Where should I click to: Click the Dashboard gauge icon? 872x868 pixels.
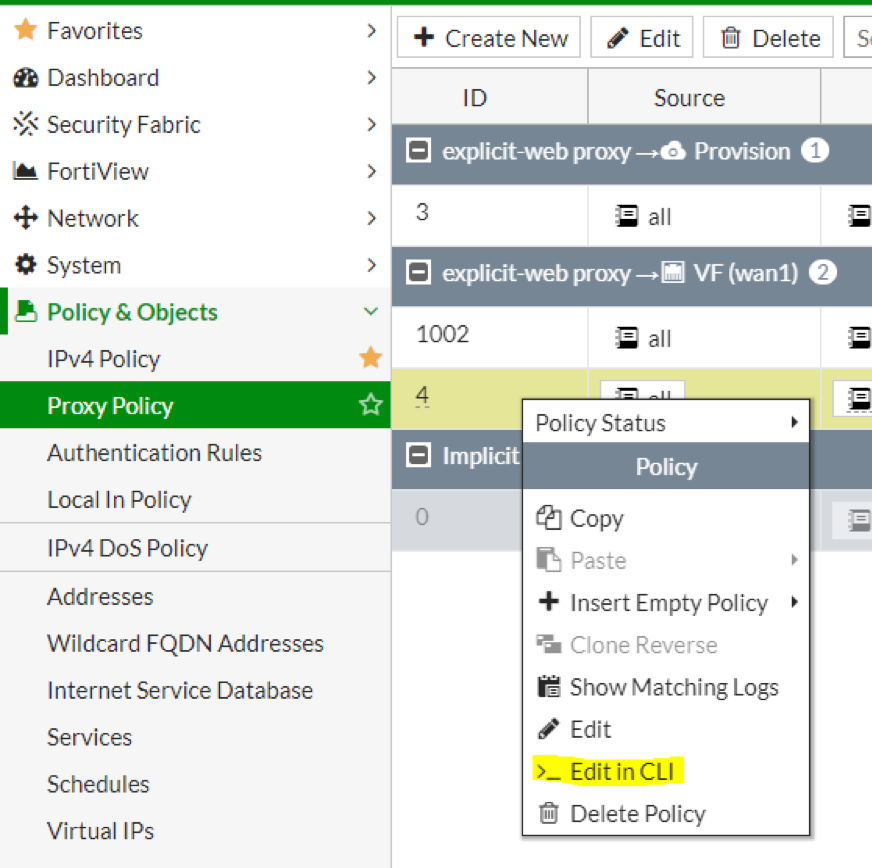click(26, 78)
